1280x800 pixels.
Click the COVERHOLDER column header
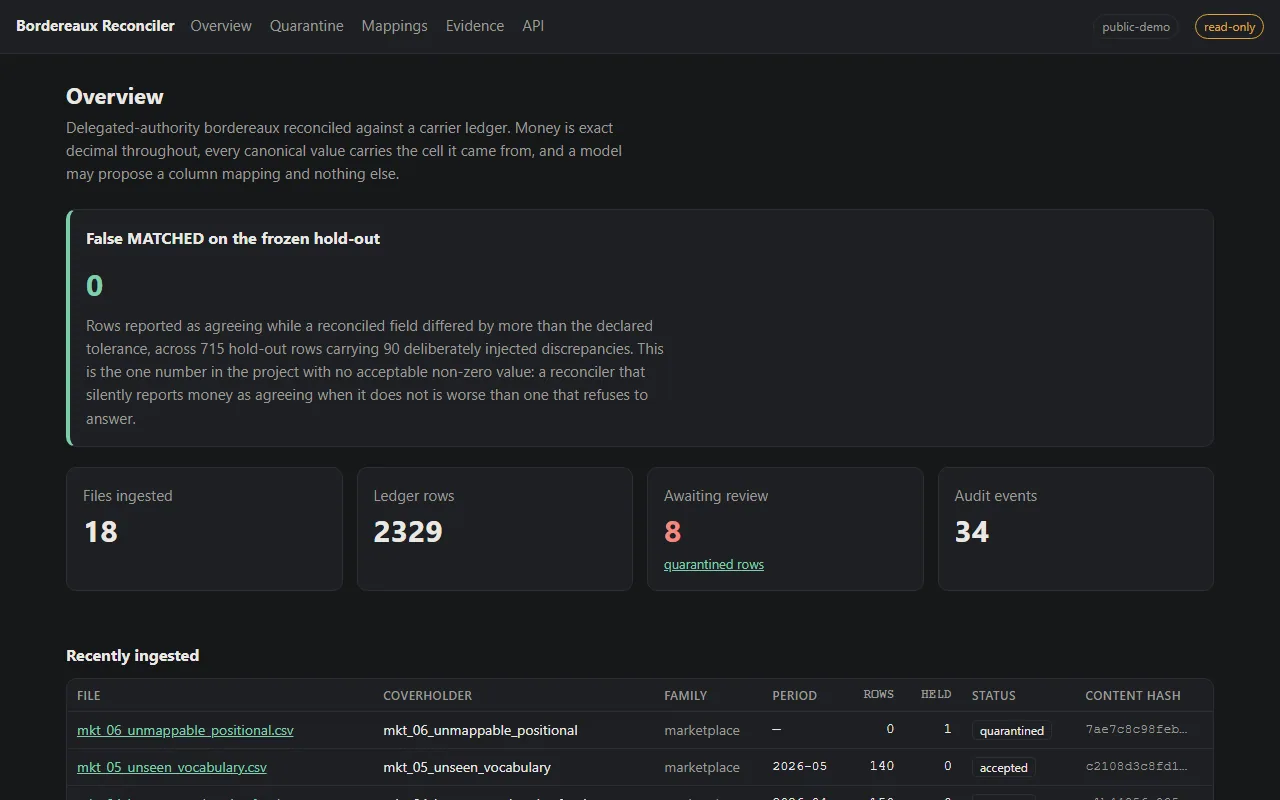tap(428, 695)
